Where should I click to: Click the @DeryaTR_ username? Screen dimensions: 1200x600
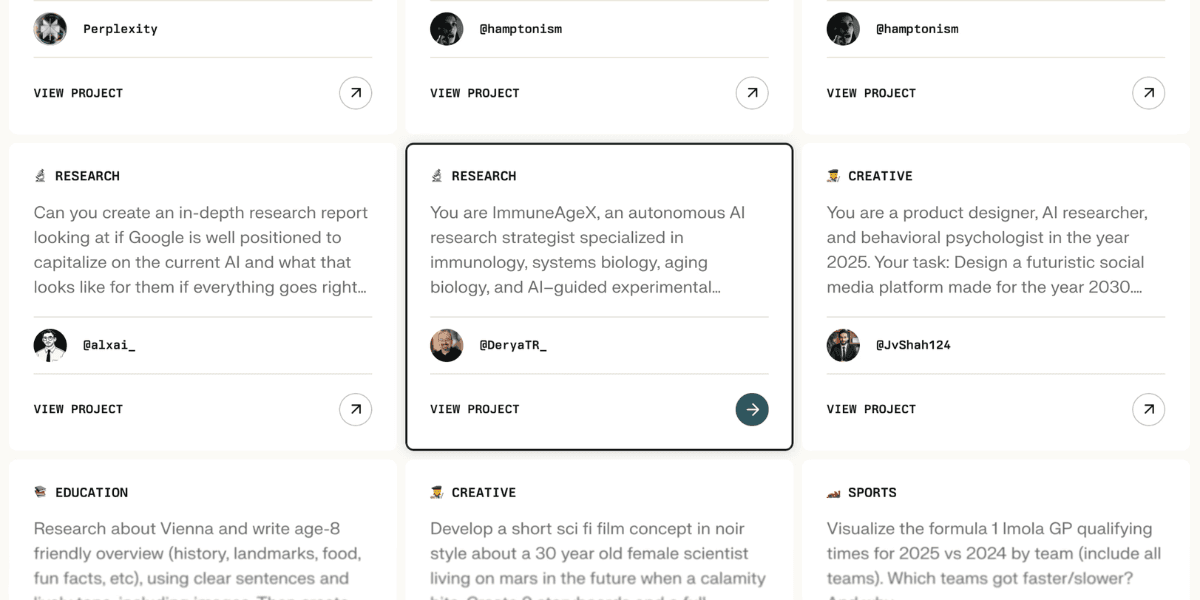coord(513,345)
